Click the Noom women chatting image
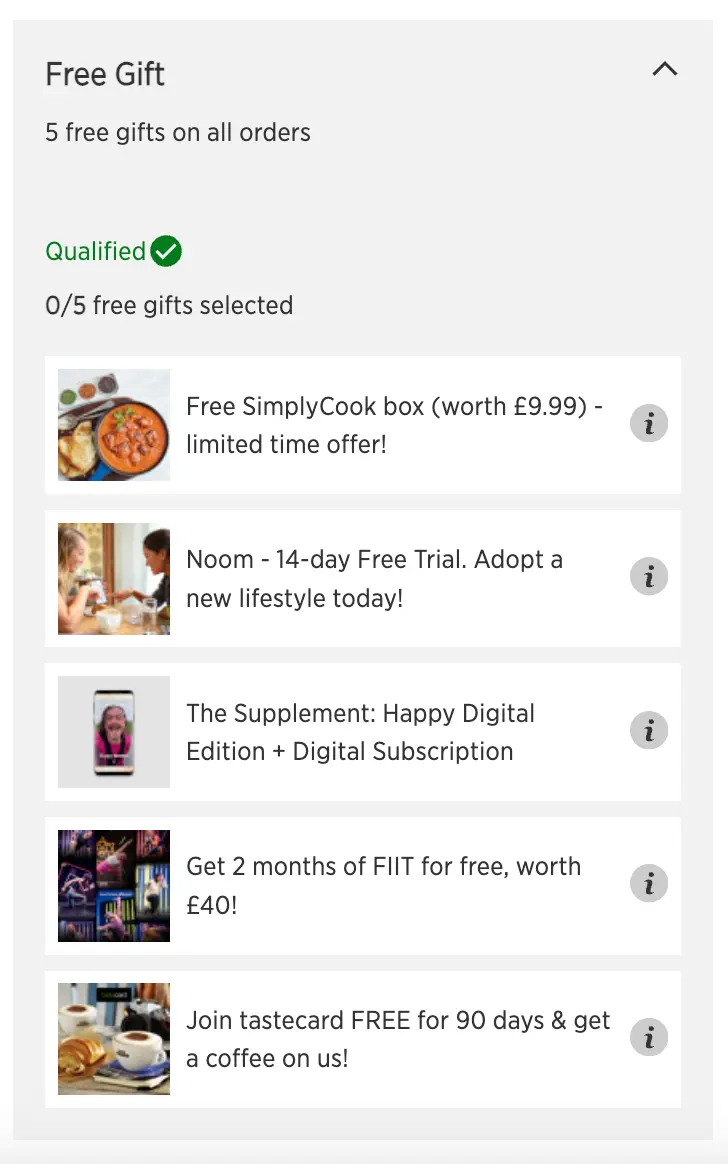Viewport: 728px width, 1164px height. tap(113, 578)
